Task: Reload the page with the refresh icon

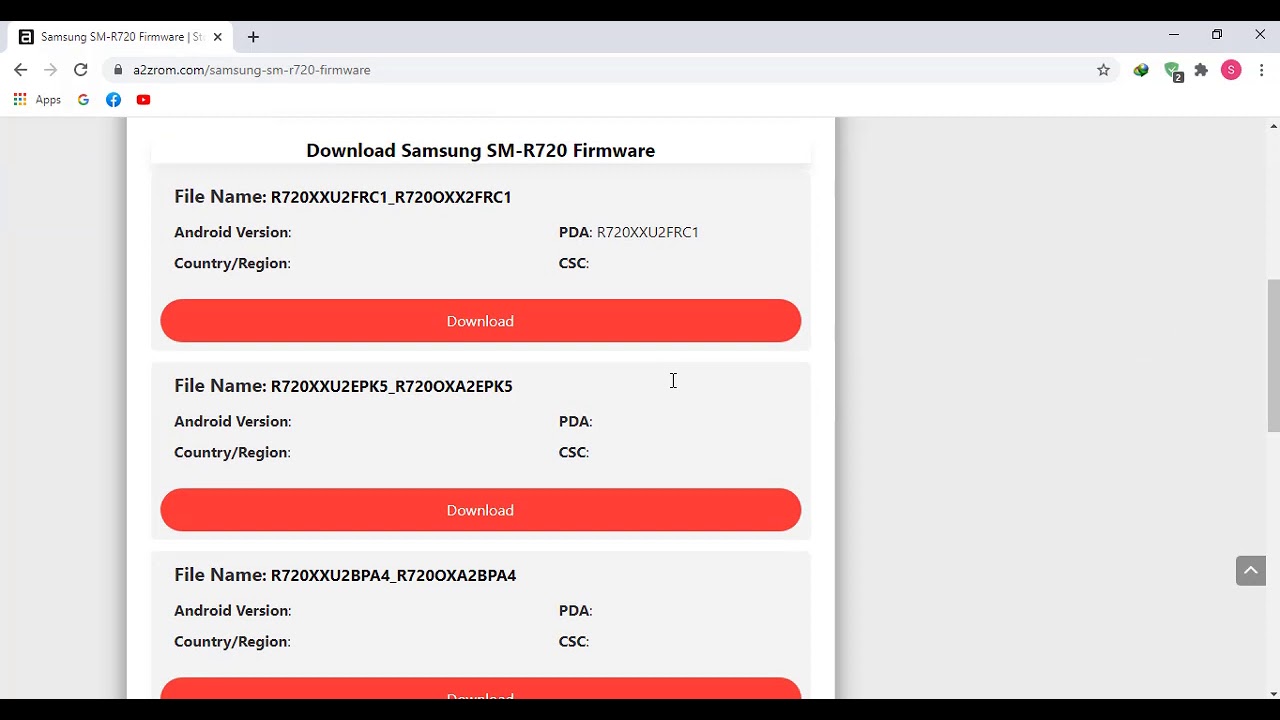Action: [81, 70]
